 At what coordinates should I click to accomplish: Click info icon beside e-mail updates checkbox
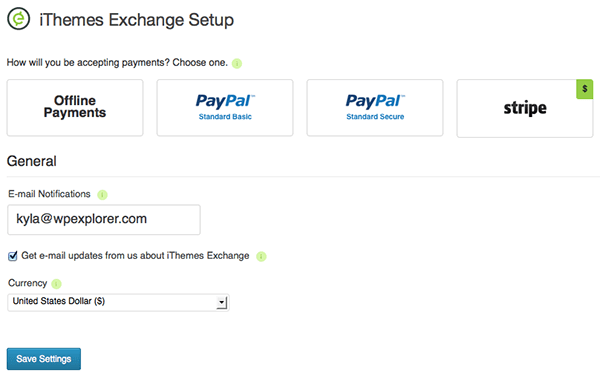261,256
